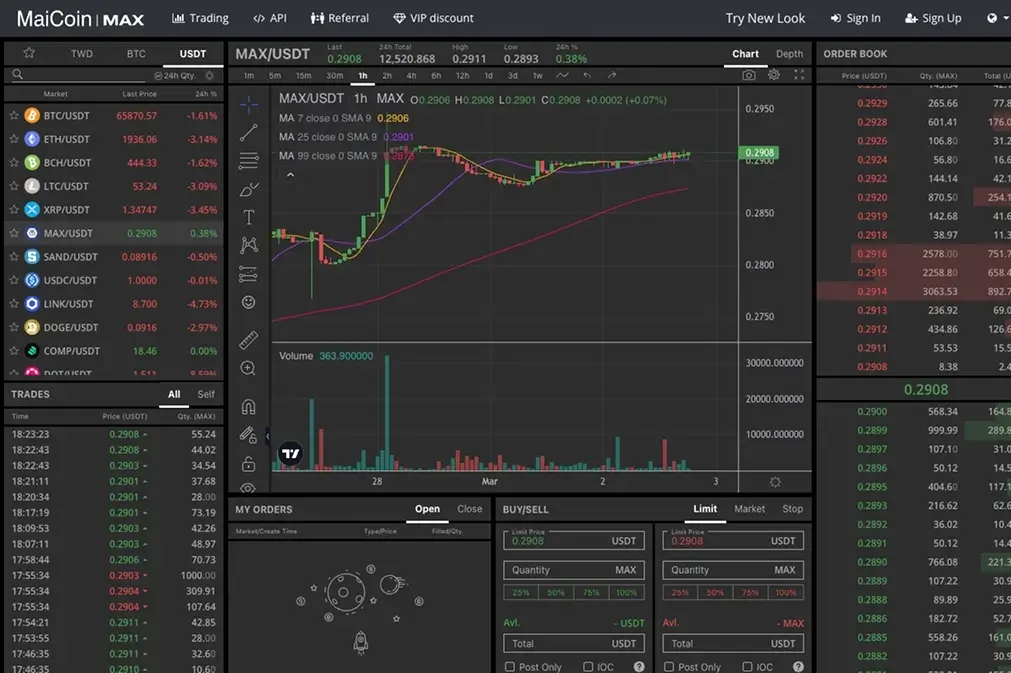Select the trend line drawing tool
The width and height of the screenshot is (1011, 673).
pyautogui.click(x=248, y=132)
